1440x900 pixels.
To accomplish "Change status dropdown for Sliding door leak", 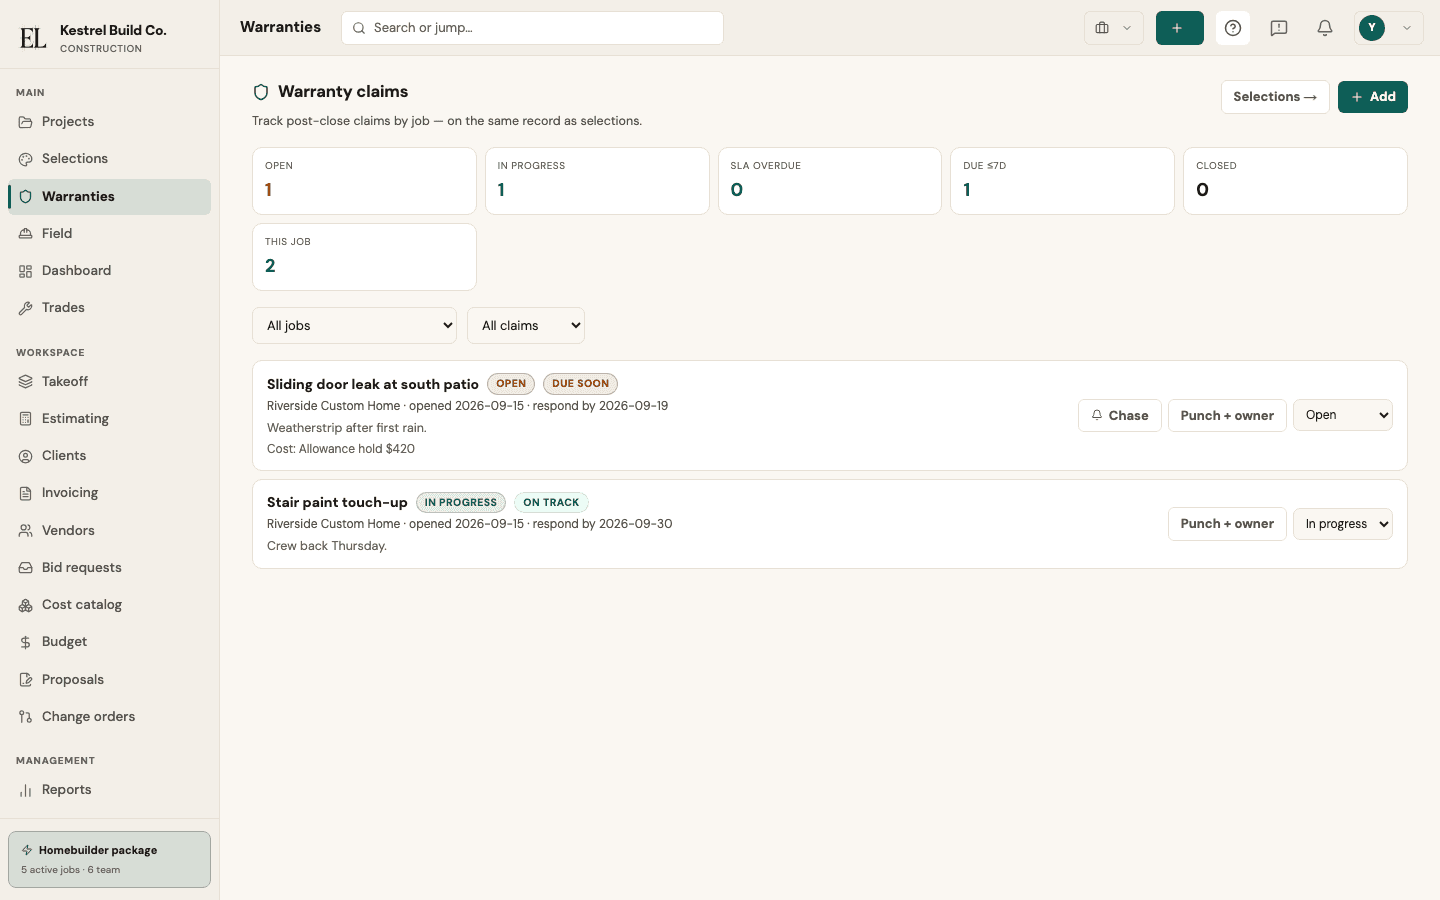I will point(1343,415).
